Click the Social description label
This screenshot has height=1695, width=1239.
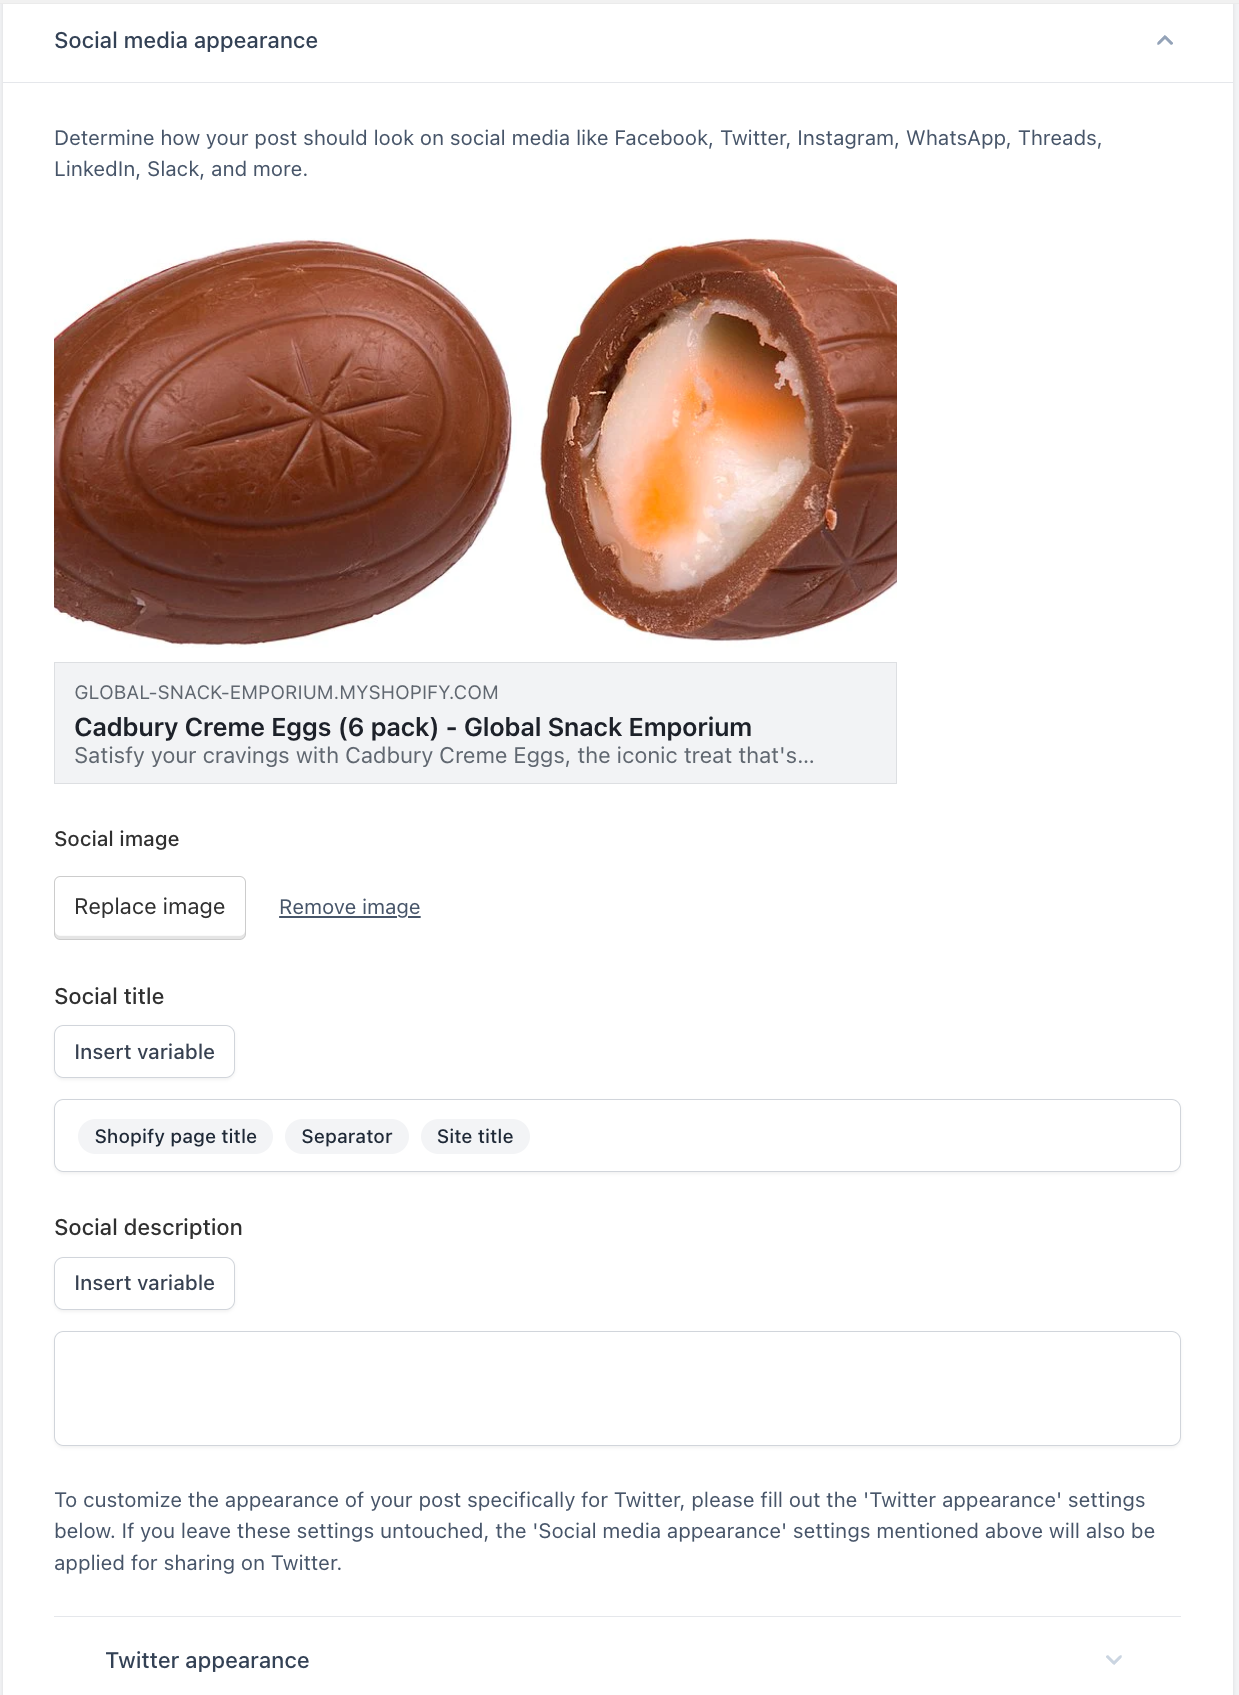148,1227
